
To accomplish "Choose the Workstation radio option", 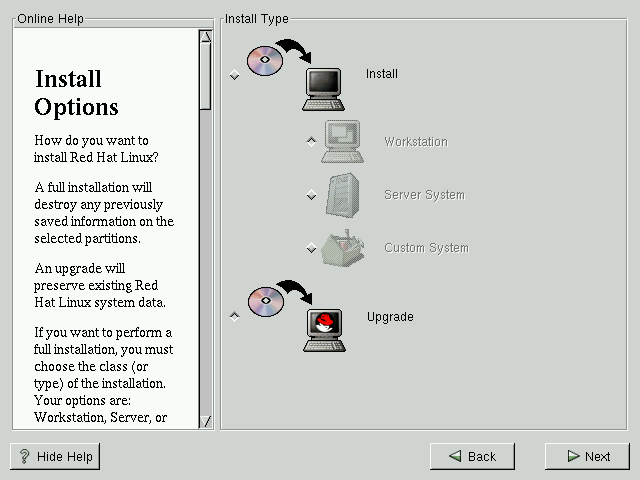I will (x=311, y=142).
